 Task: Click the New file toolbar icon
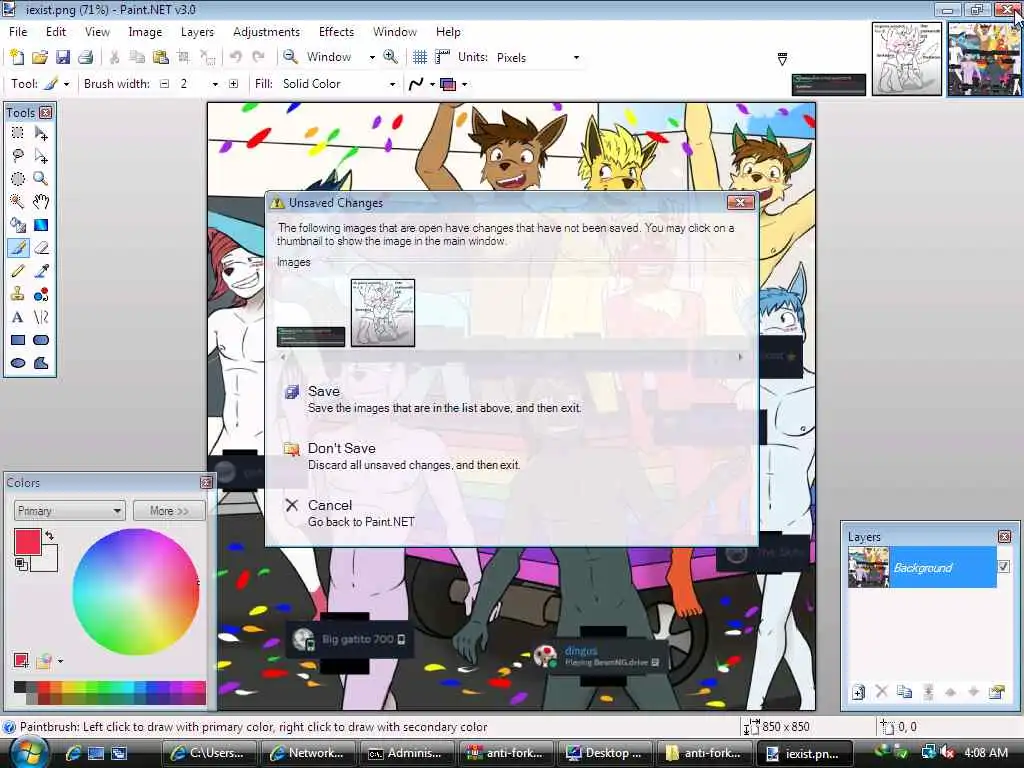pos(16,57)
